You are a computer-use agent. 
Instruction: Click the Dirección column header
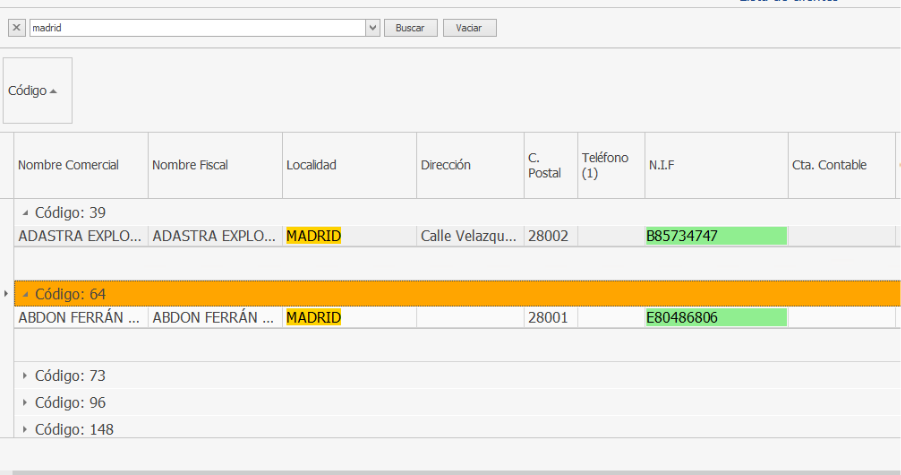445,165
